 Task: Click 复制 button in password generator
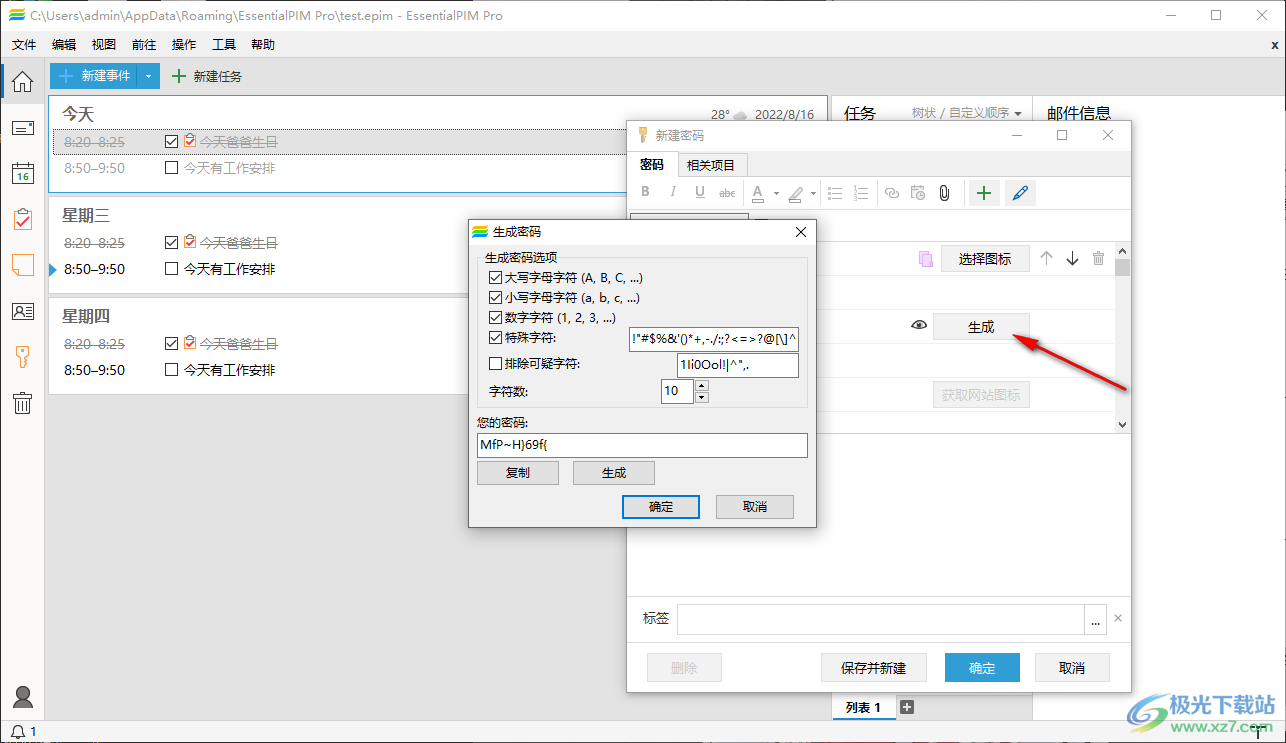[518, 473]
